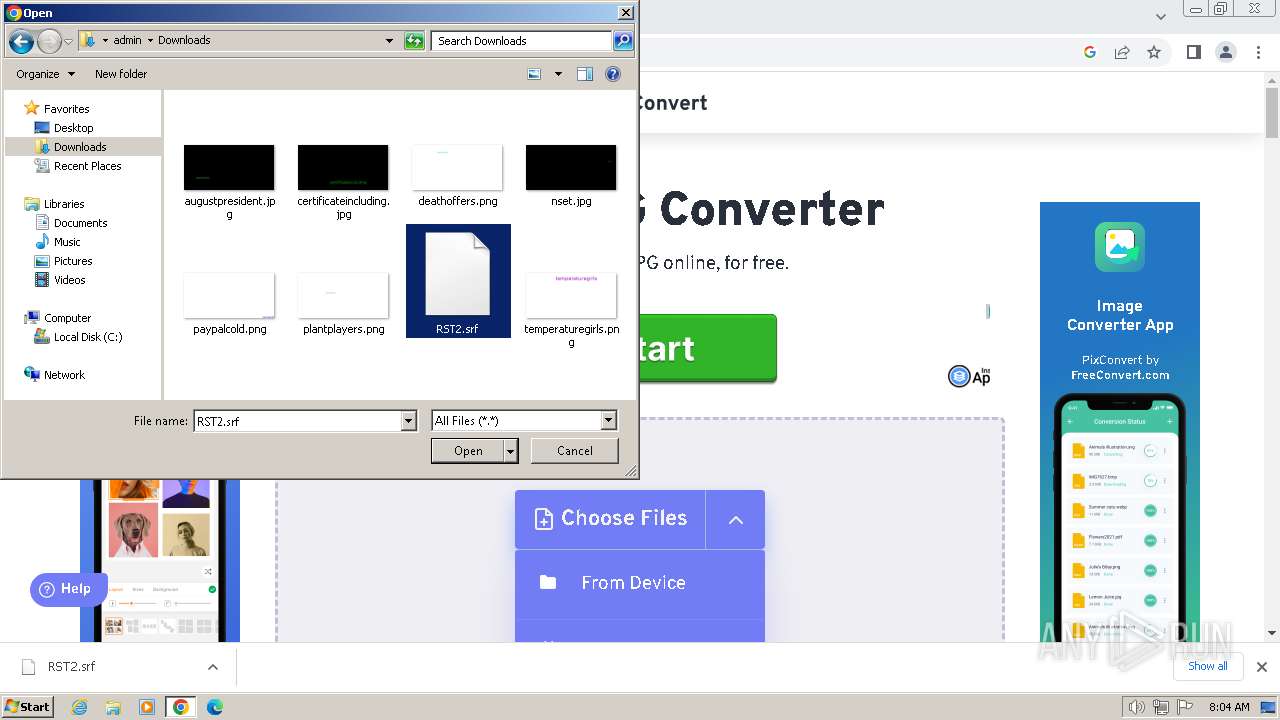
Task: Click the admin breadcrumb segment
Action: pyautogui.click(x=127, y=41)
